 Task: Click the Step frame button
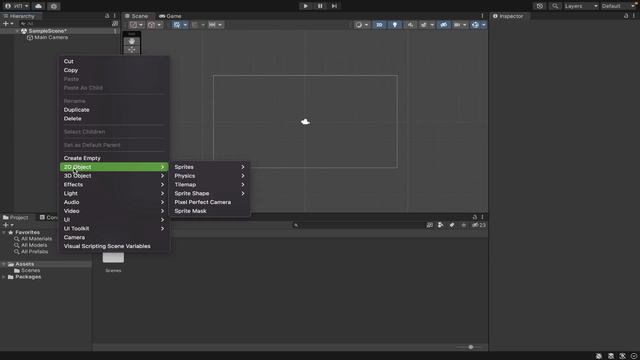(334, 6)
